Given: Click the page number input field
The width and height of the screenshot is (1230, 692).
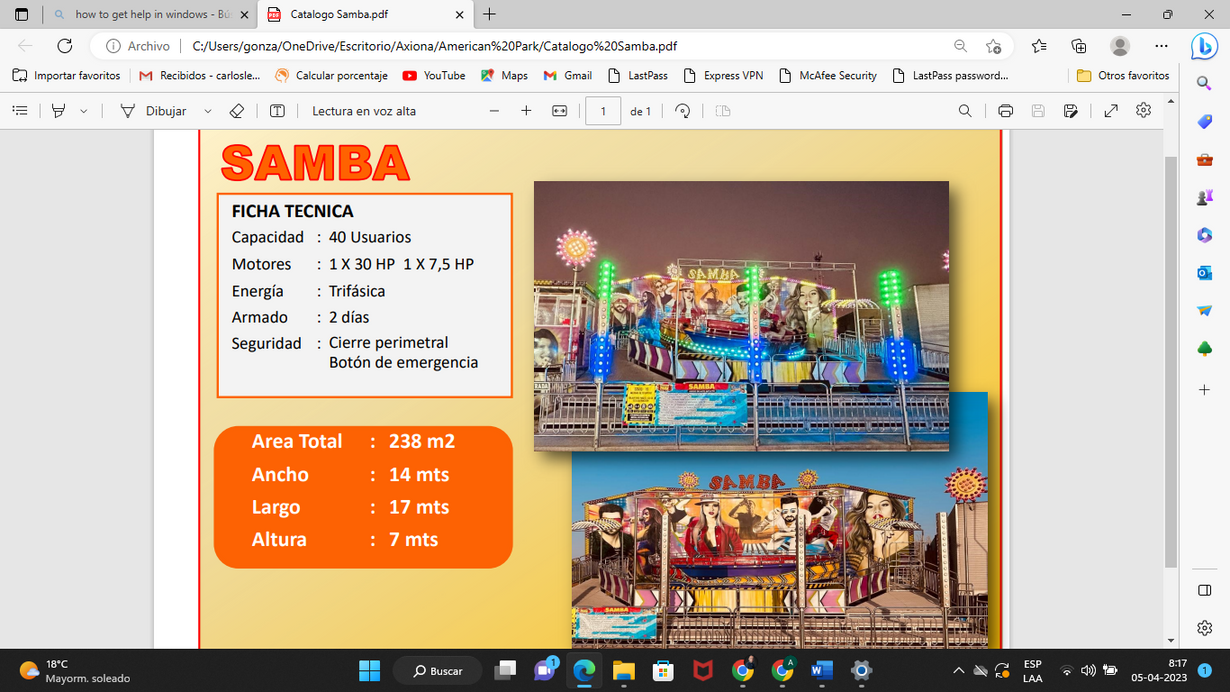Looking at the screenshot, I should pyautogui.click(x=603, y=111).
